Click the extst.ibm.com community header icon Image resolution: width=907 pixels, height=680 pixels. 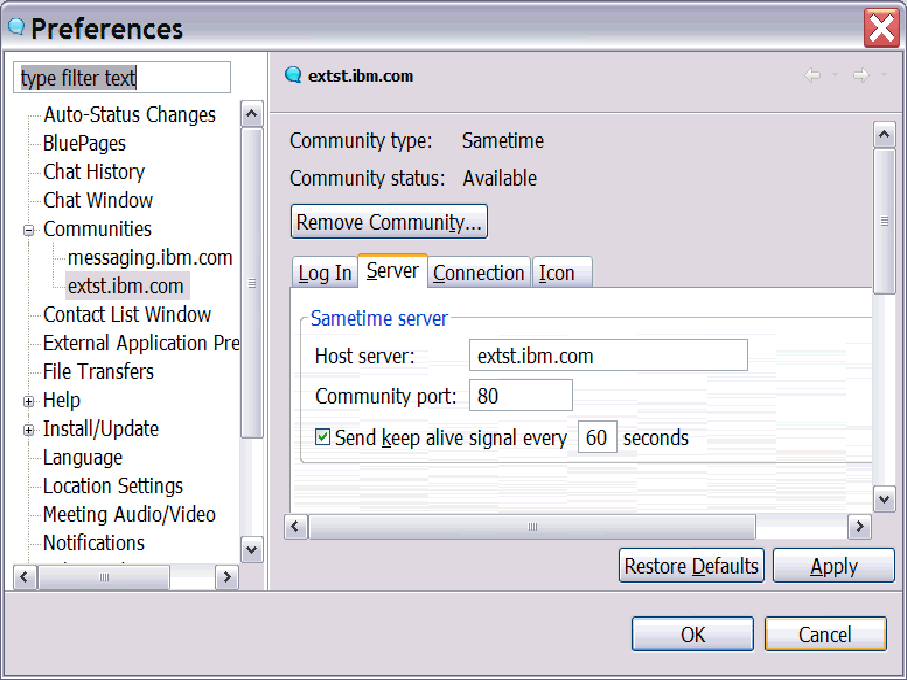[x=293, y=75]
